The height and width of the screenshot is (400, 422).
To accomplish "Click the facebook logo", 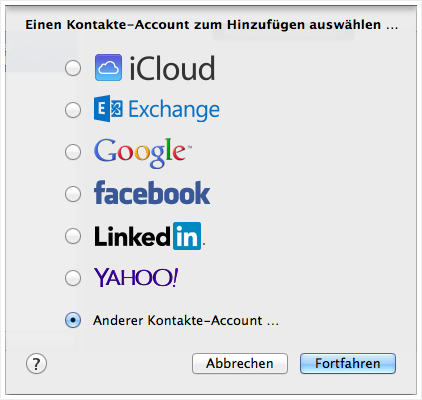I will pyautogui.click(x=152, y=193).
